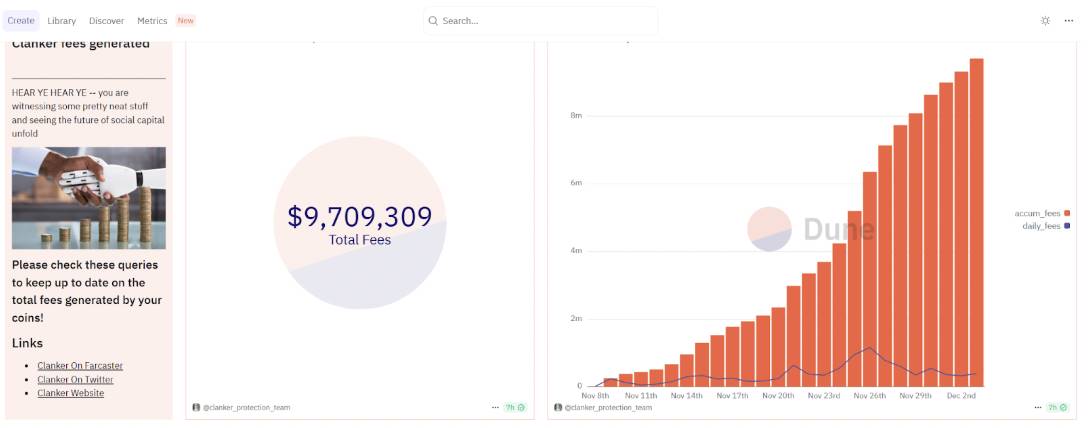
Task: Click the orange accum_fees legend color swatch
Action: [x=1067, y=213]
